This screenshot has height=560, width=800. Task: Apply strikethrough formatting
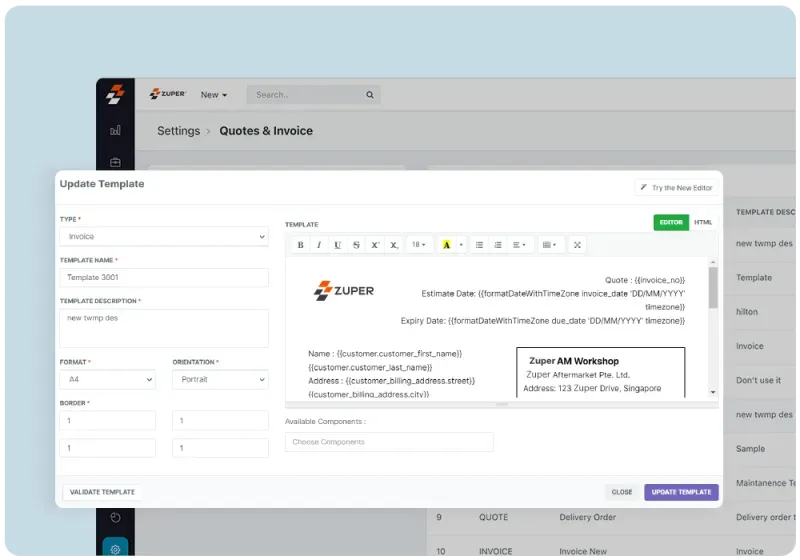356,245
